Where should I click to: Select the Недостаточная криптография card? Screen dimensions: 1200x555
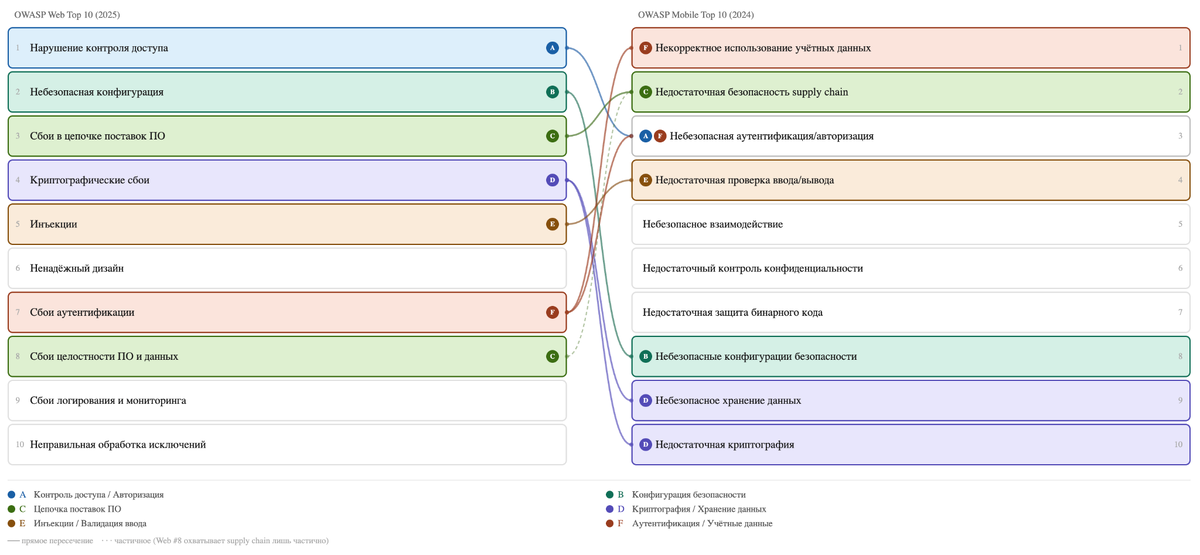click(x=911, y=444)
